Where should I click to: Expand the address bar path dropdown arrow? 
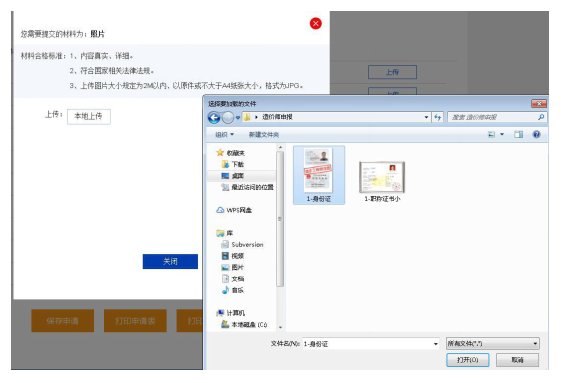coord(426,117)
